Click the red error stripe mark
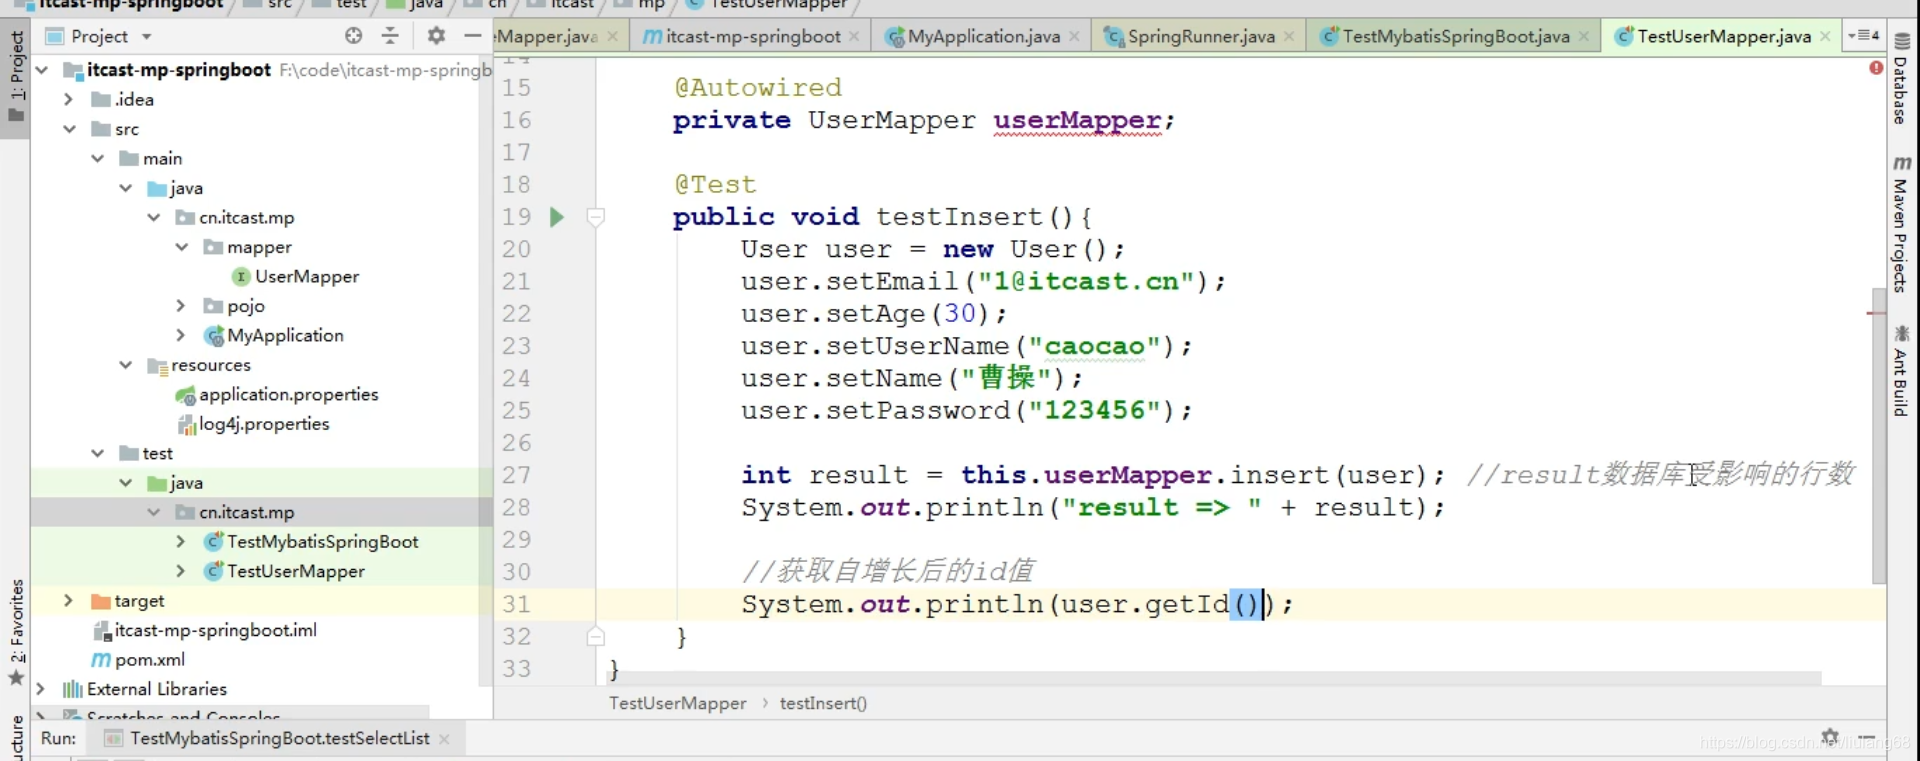The image size is (1920, 761). 1876,313
